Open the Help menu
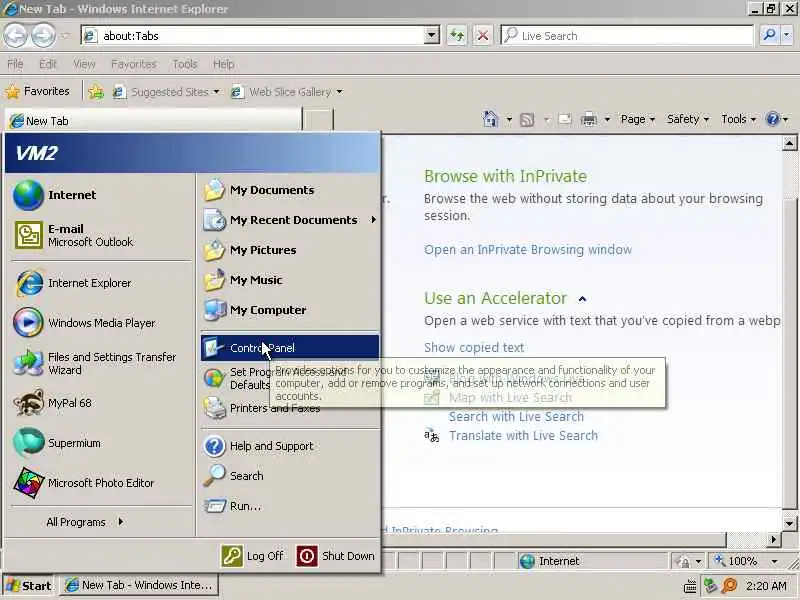 point(223,64)
